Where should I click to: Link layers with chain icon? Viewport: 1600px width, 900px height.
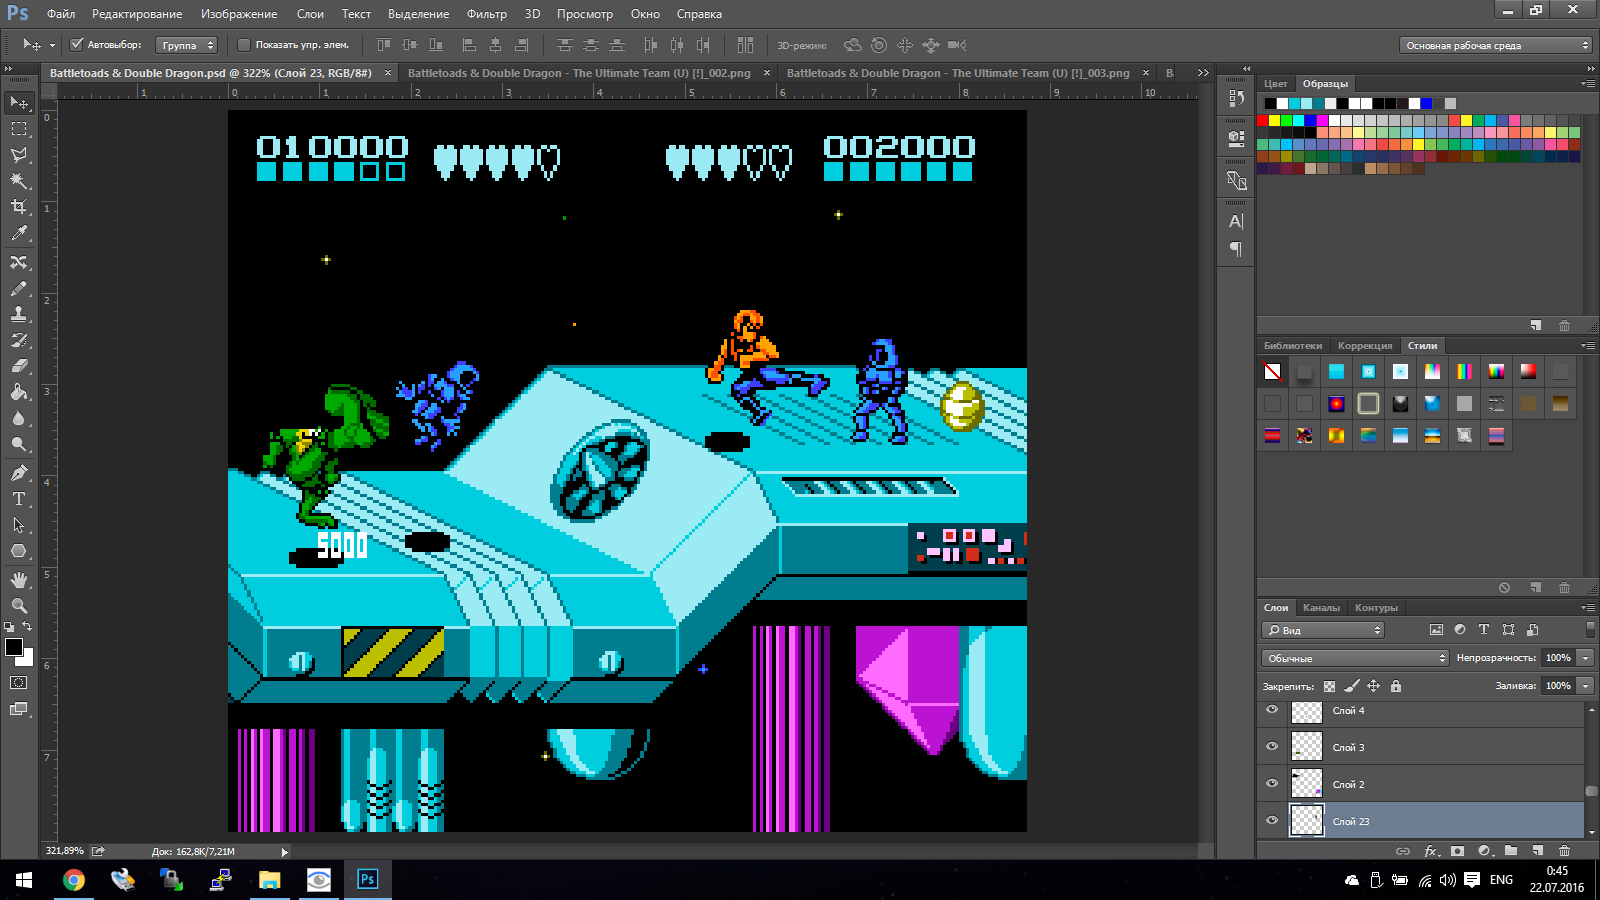(1403, 851)
